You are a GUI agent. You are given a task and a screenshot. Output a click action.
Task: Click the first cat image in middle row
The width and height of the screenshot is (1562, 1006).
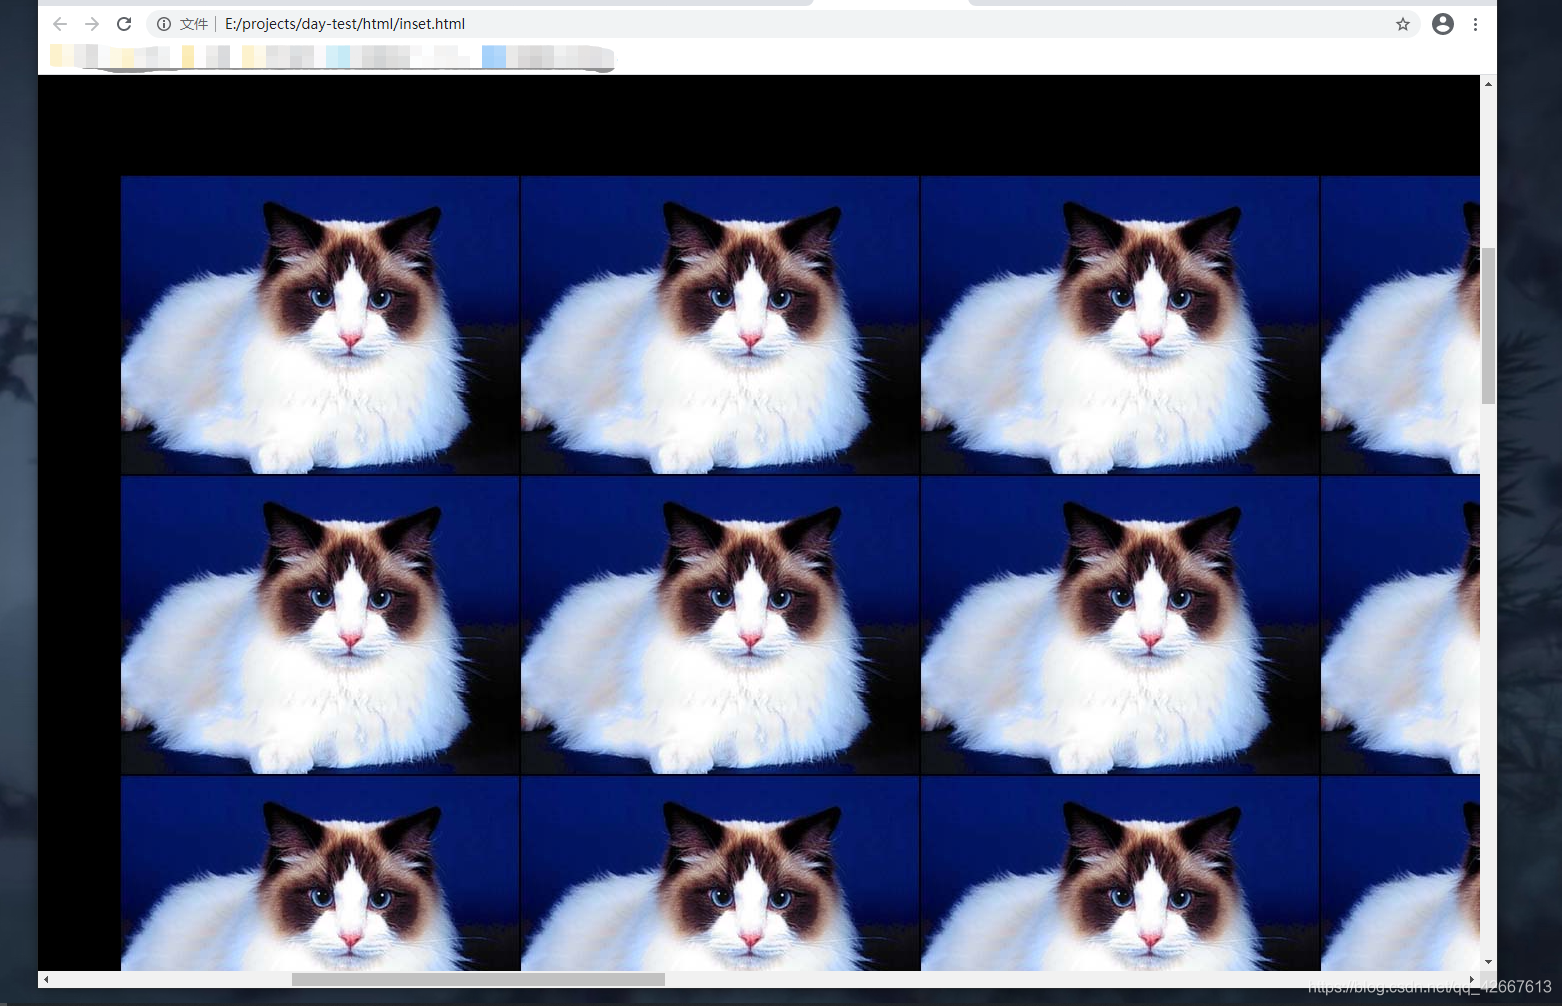[320, 625]
